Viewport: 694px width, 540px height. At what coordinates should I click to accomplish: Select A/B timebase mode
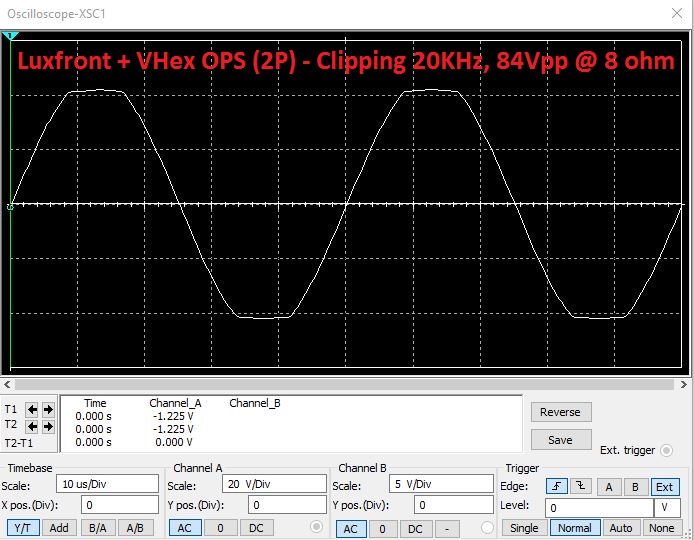pyautogui.click(x=135, y=528)
